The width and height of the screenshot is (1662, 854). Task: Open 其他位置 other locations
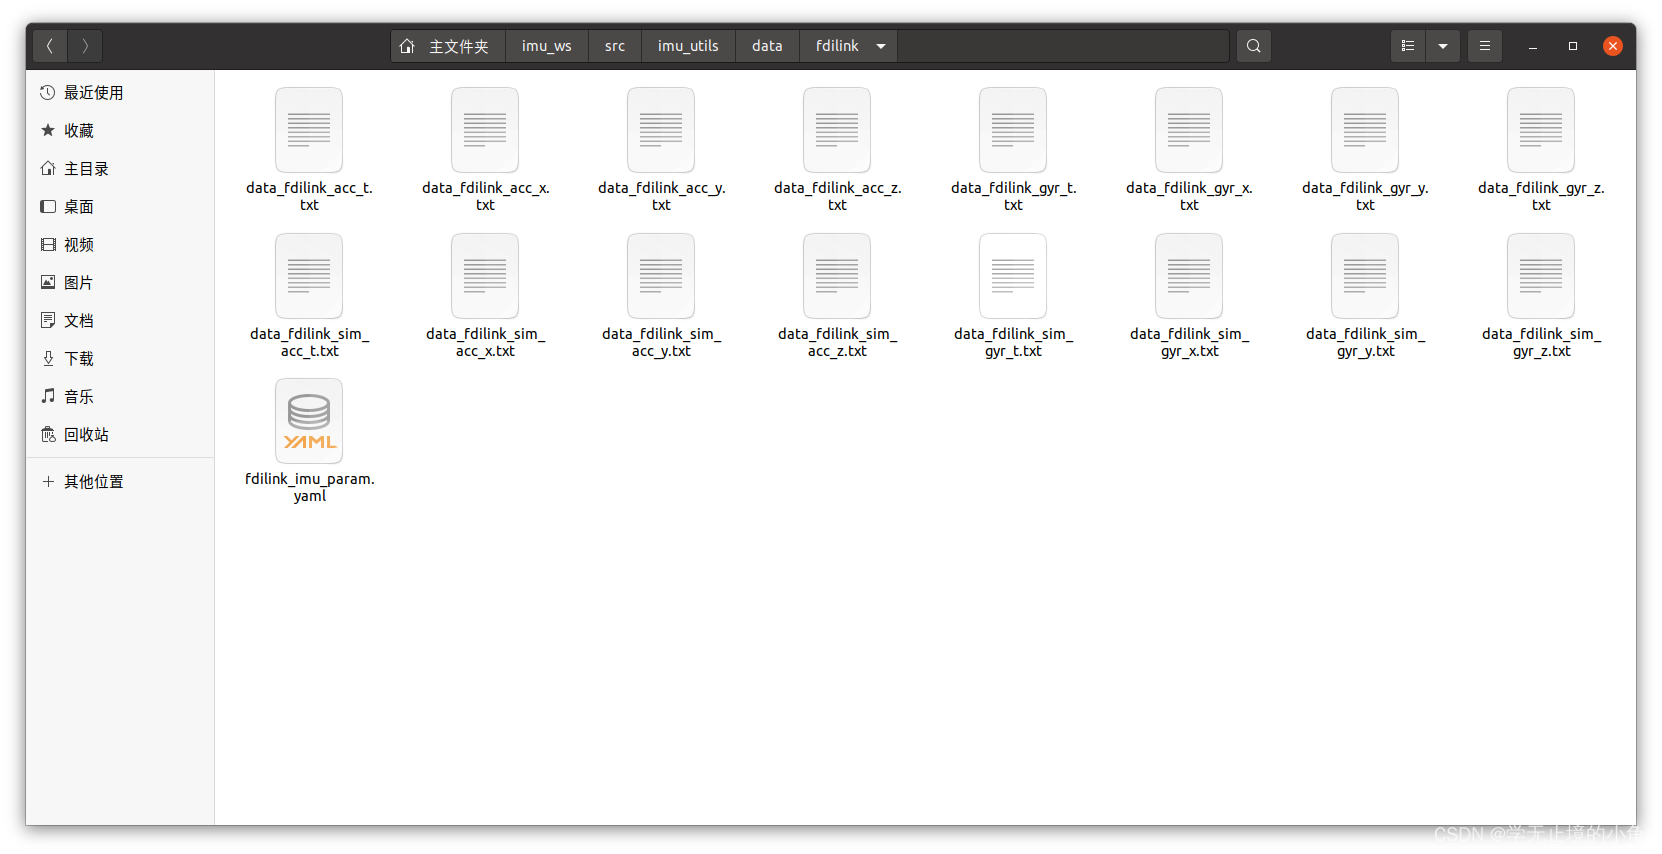click(120, 482)
